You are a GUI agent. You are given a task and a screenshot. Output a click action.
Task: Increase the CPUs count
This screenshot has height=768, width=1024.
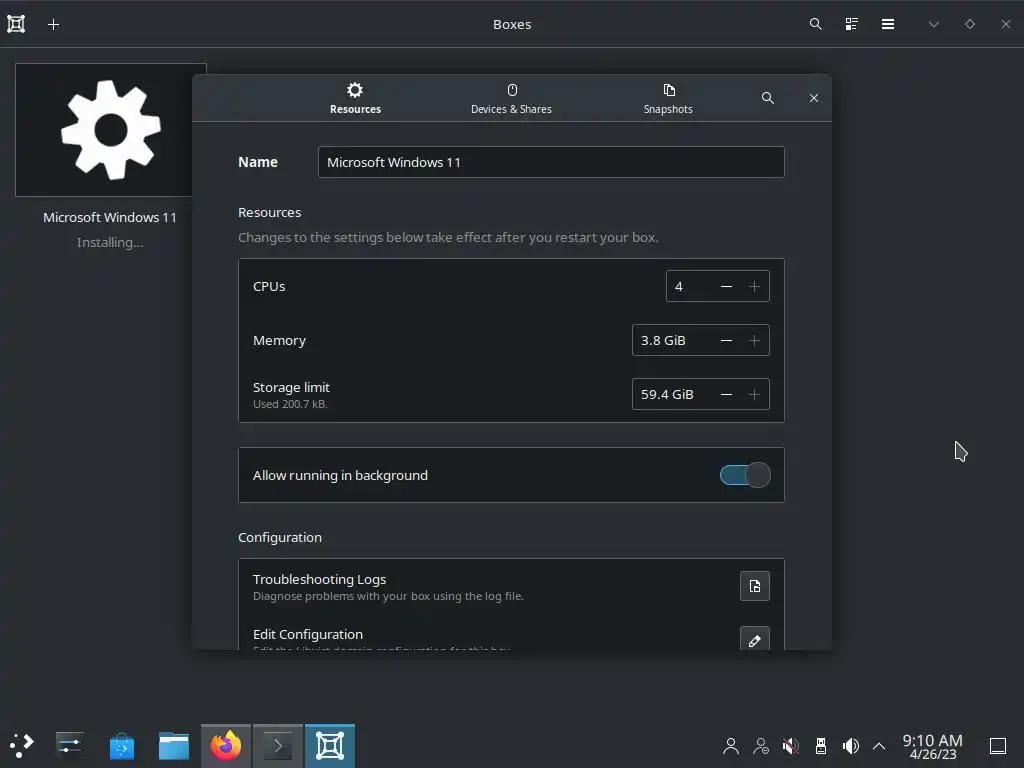(x=754, y=287)
